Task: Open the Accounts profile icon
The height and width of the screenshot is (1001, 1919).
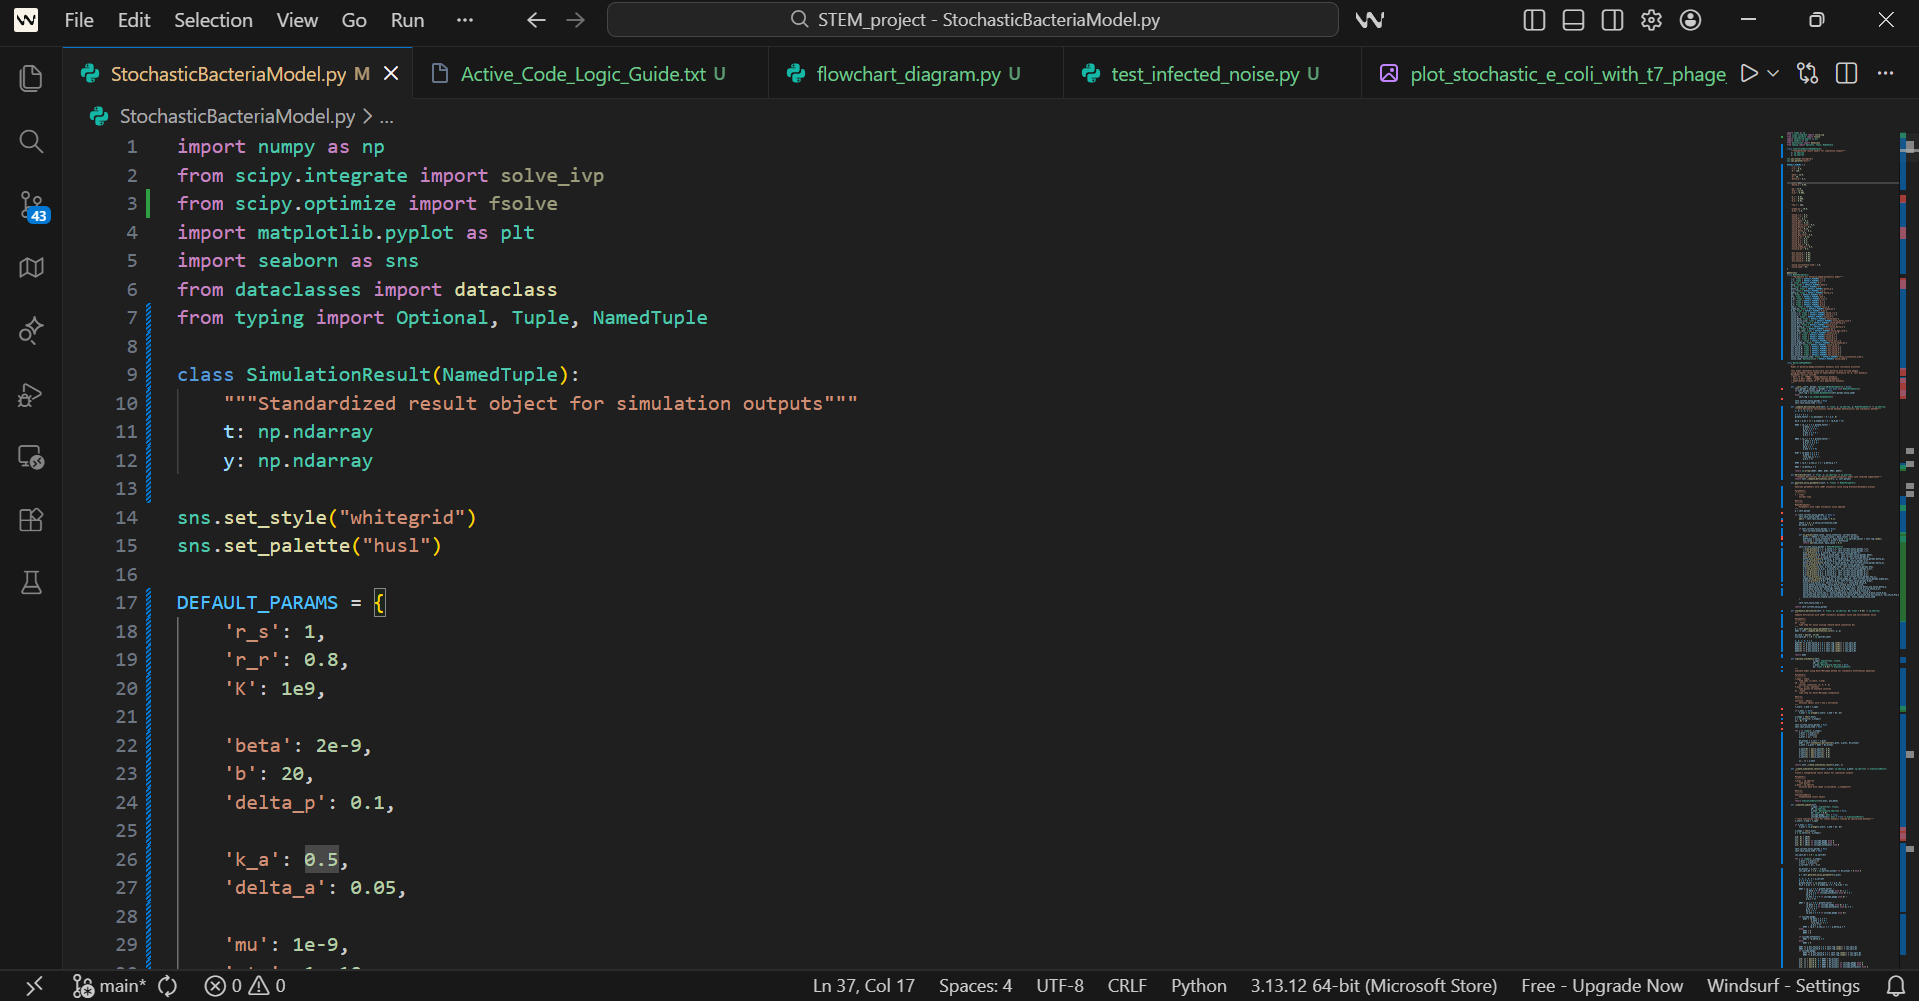Action: [1691, 19]
